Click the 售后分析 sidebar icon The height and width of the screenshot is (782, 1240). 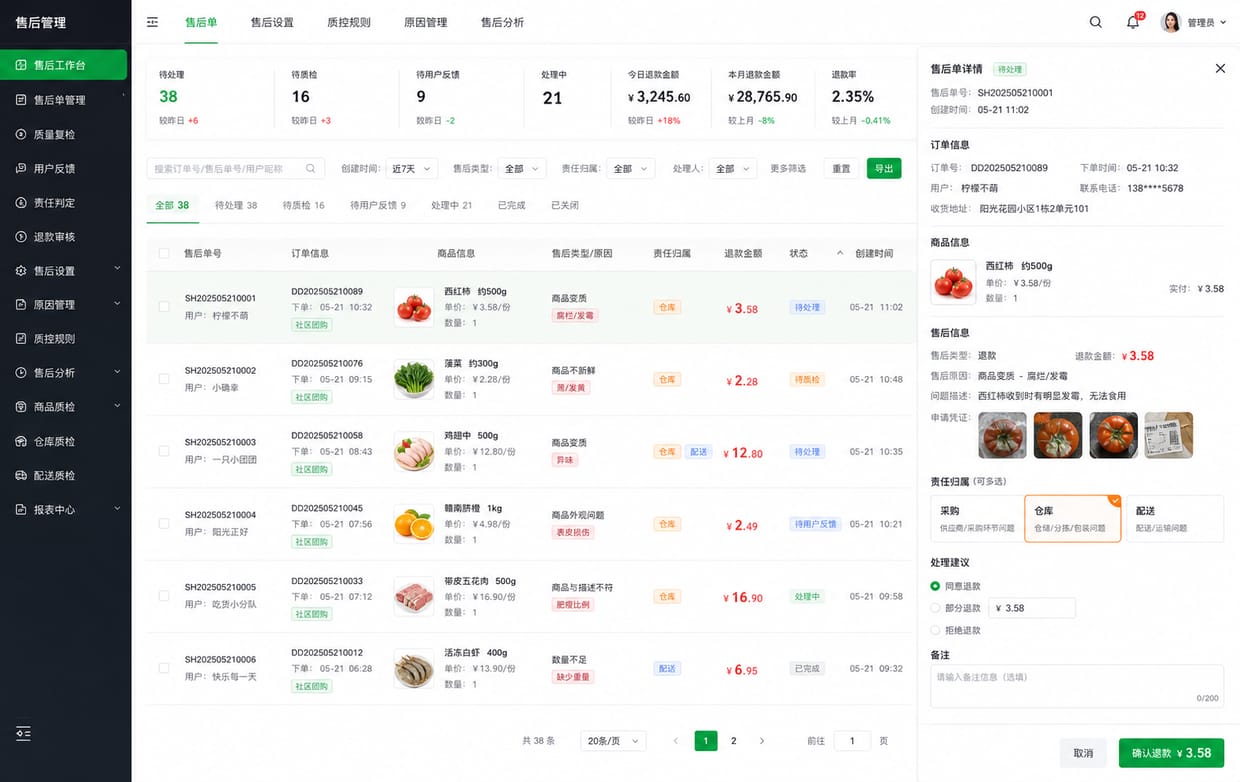tap(22, 372)
